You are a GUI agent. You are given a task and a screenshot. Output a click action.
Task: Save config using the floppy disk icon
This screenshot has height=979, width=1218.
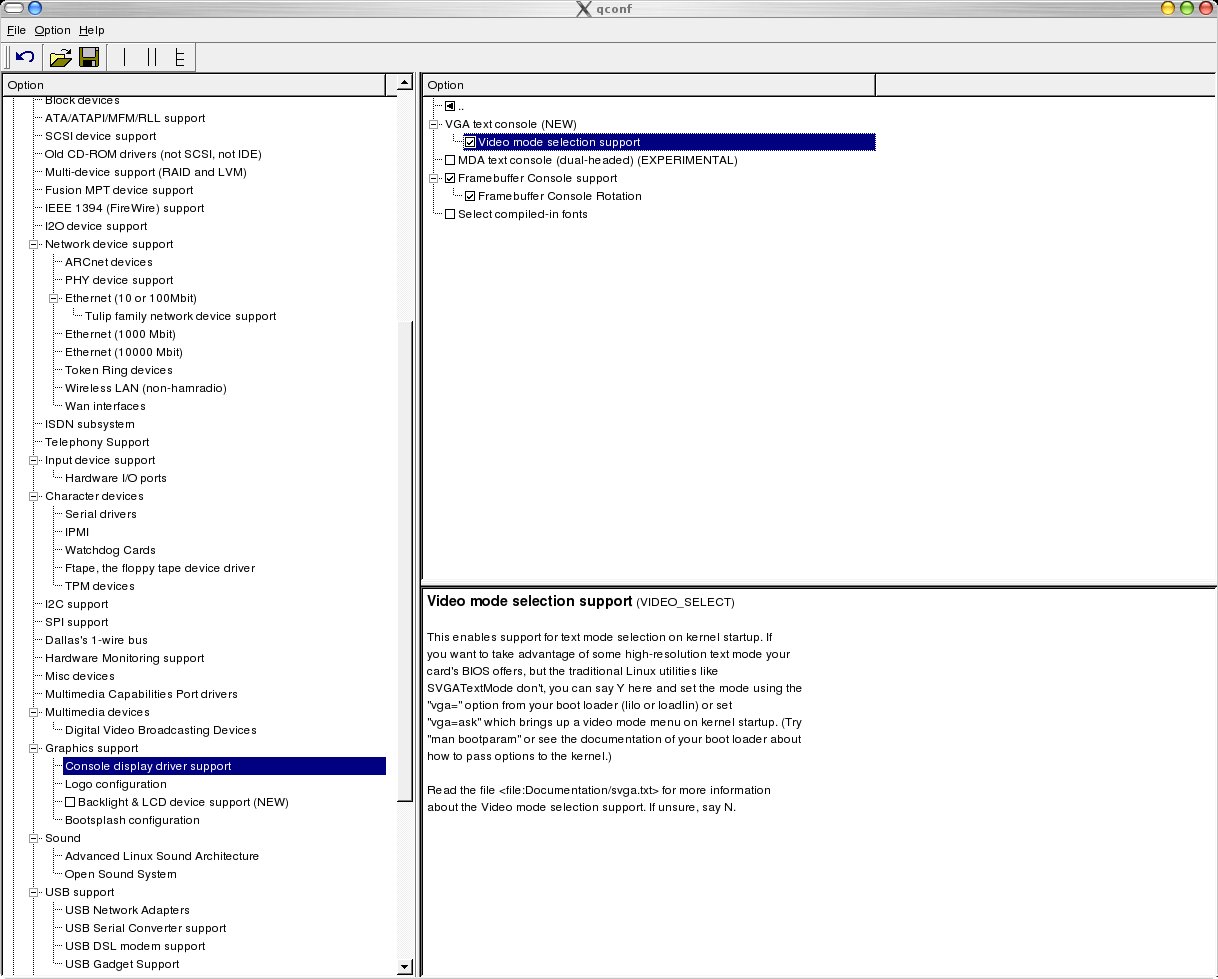pyautogui.click(x=88, y=57)
